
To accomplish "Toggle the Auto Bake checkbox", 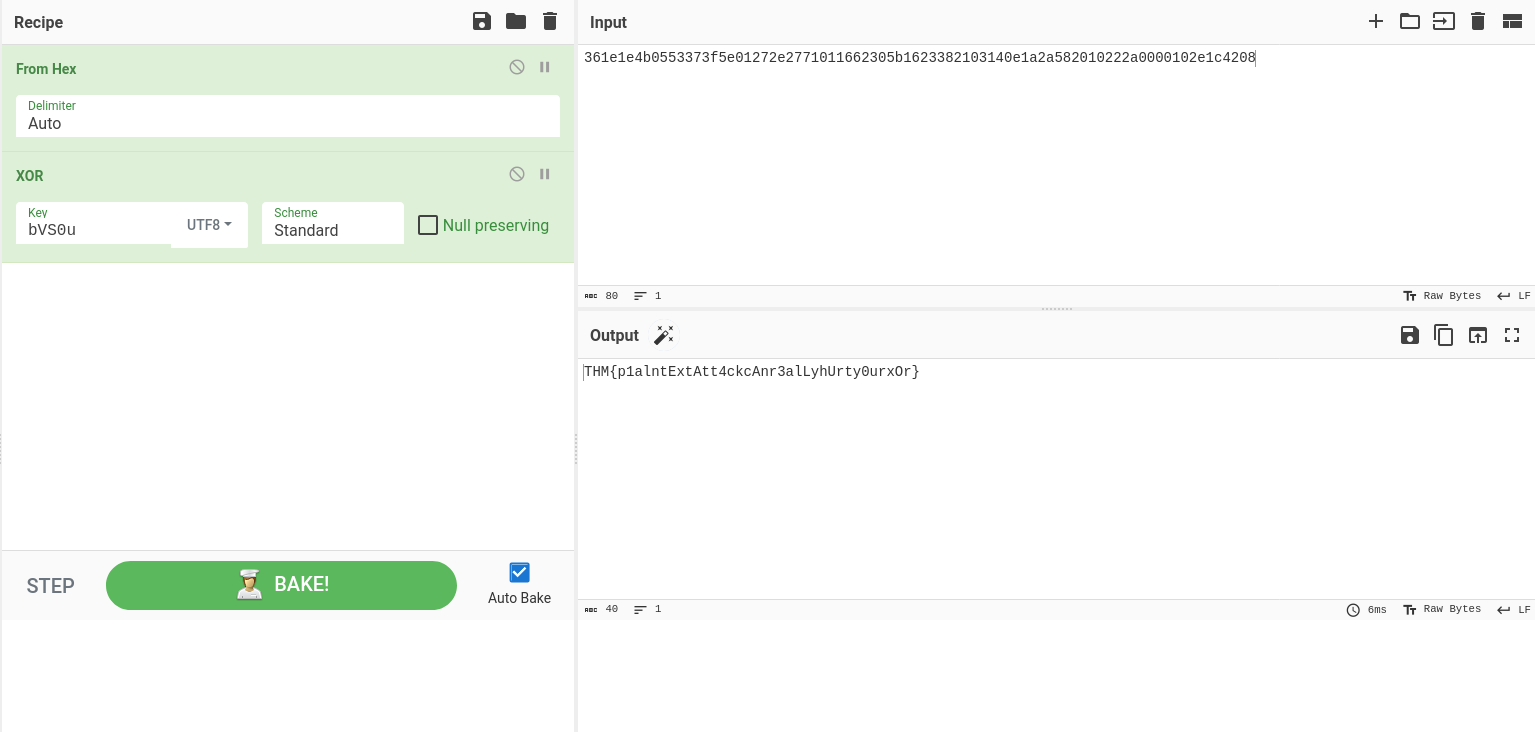I will pyautogui.click(x=519, y=573).
